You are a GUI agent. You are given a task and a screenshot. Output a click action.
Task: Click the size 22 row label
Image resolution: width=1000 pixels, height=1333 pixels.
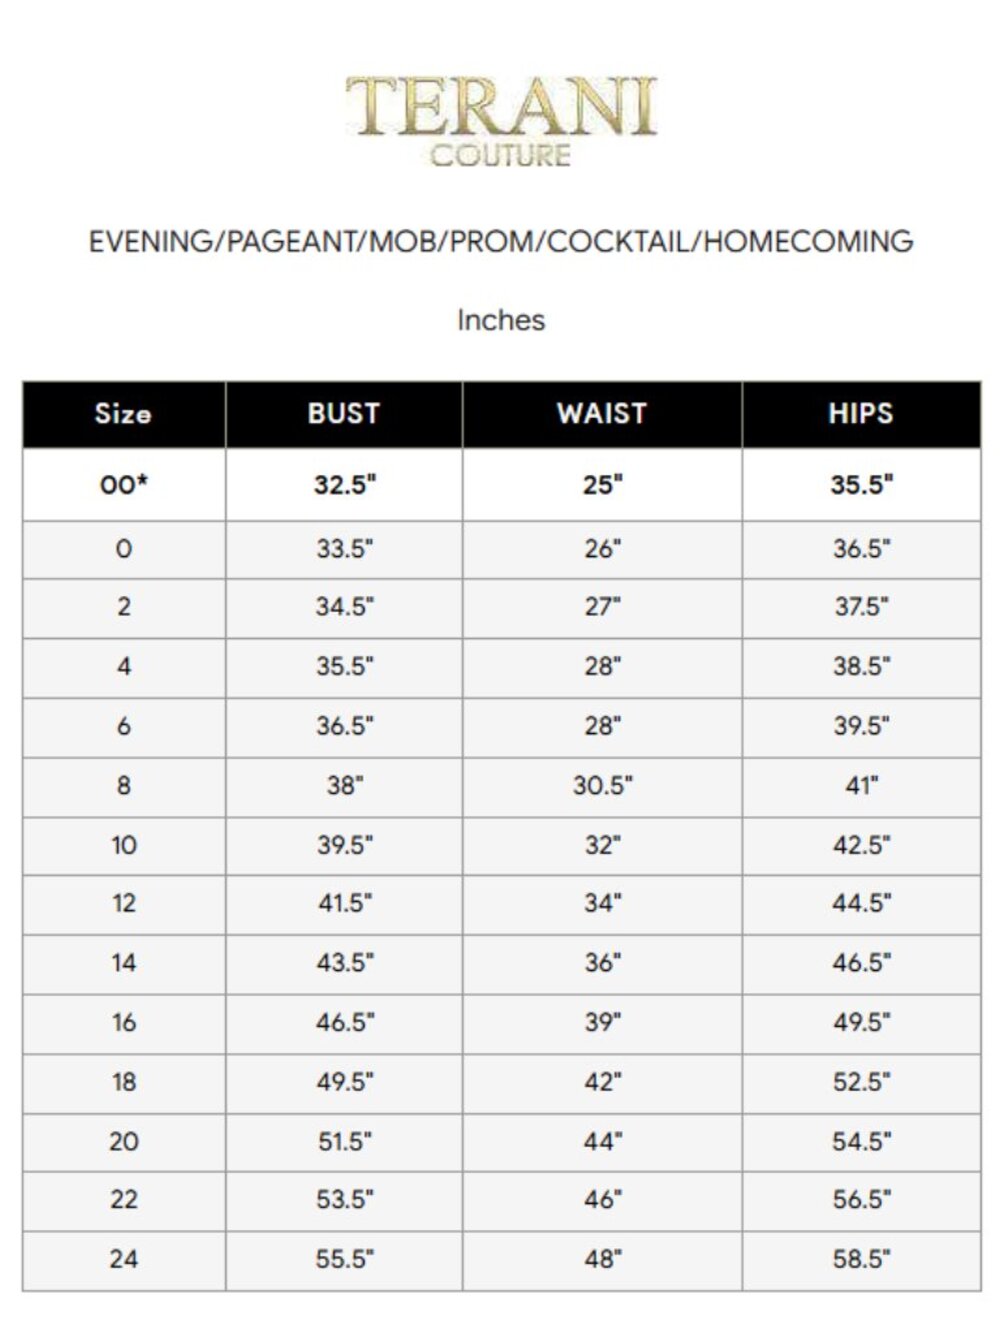click(123, 1199)
